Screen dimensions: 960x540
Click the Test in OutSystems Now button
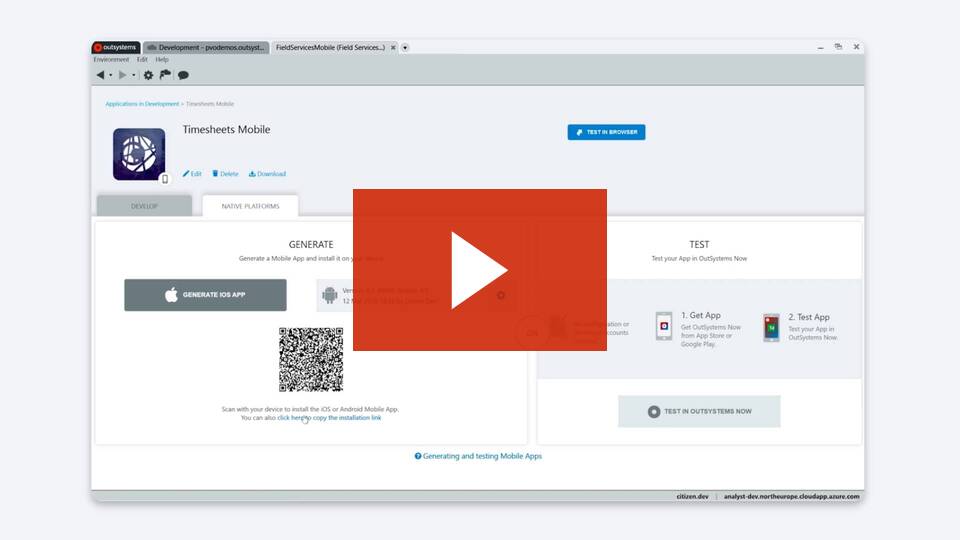(x=699, y=411)
